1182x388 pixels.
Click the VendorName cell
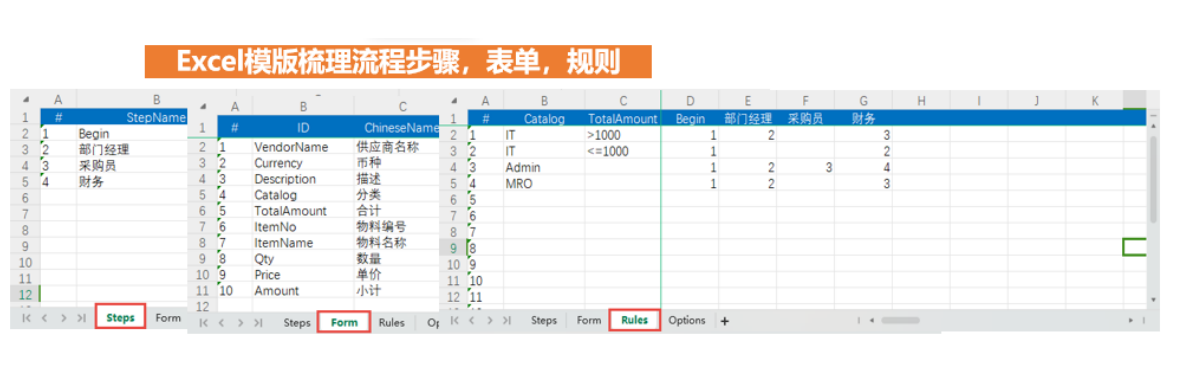[x=303, y=147]
